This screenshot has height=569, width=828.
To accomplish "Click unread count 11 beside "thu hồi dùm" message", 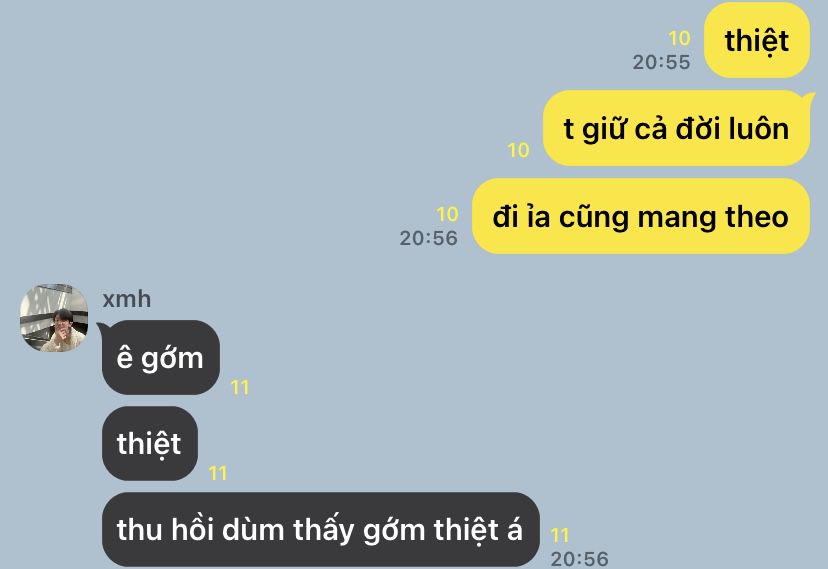I will [x=560, y=535].
